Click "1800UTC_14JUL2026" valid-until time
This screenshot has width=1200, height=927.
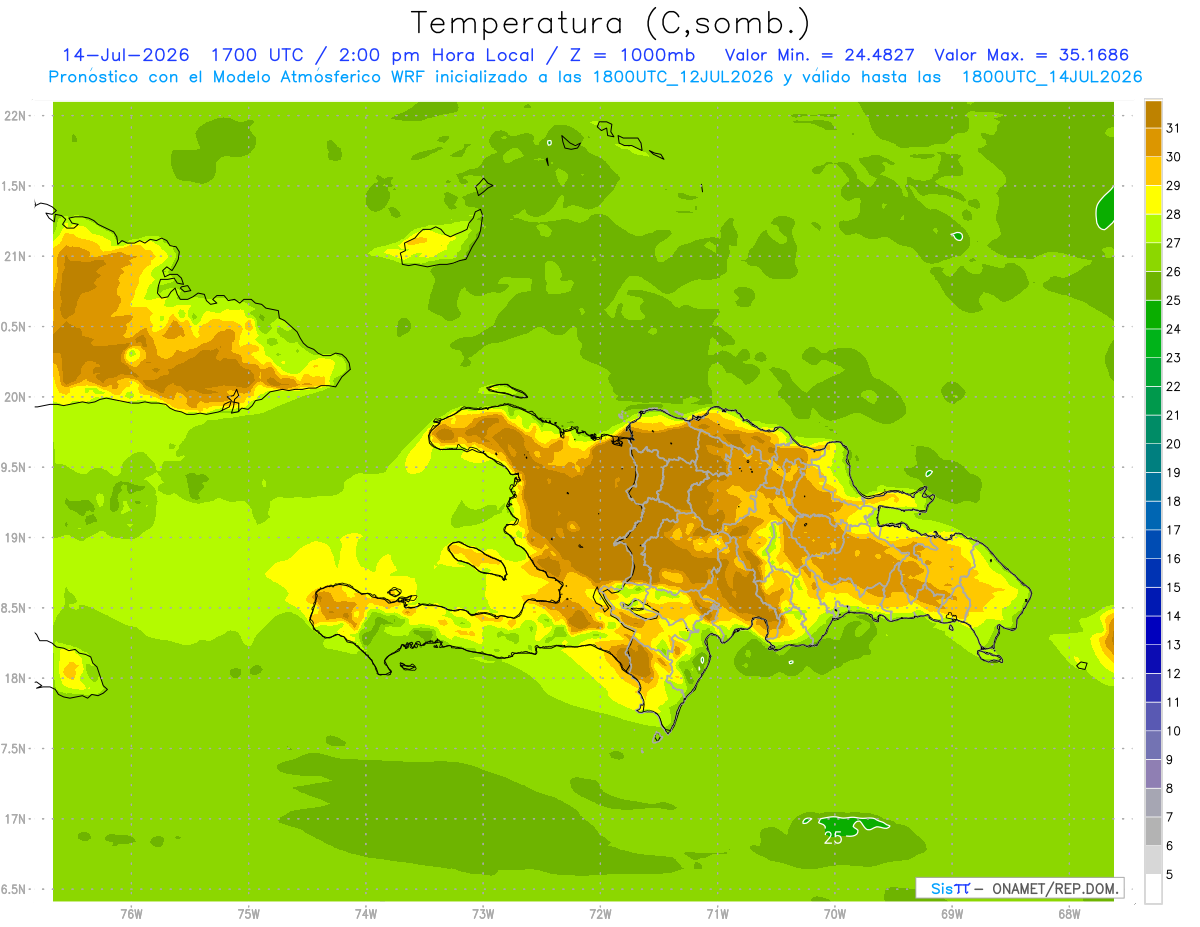tap(1052, 77)
